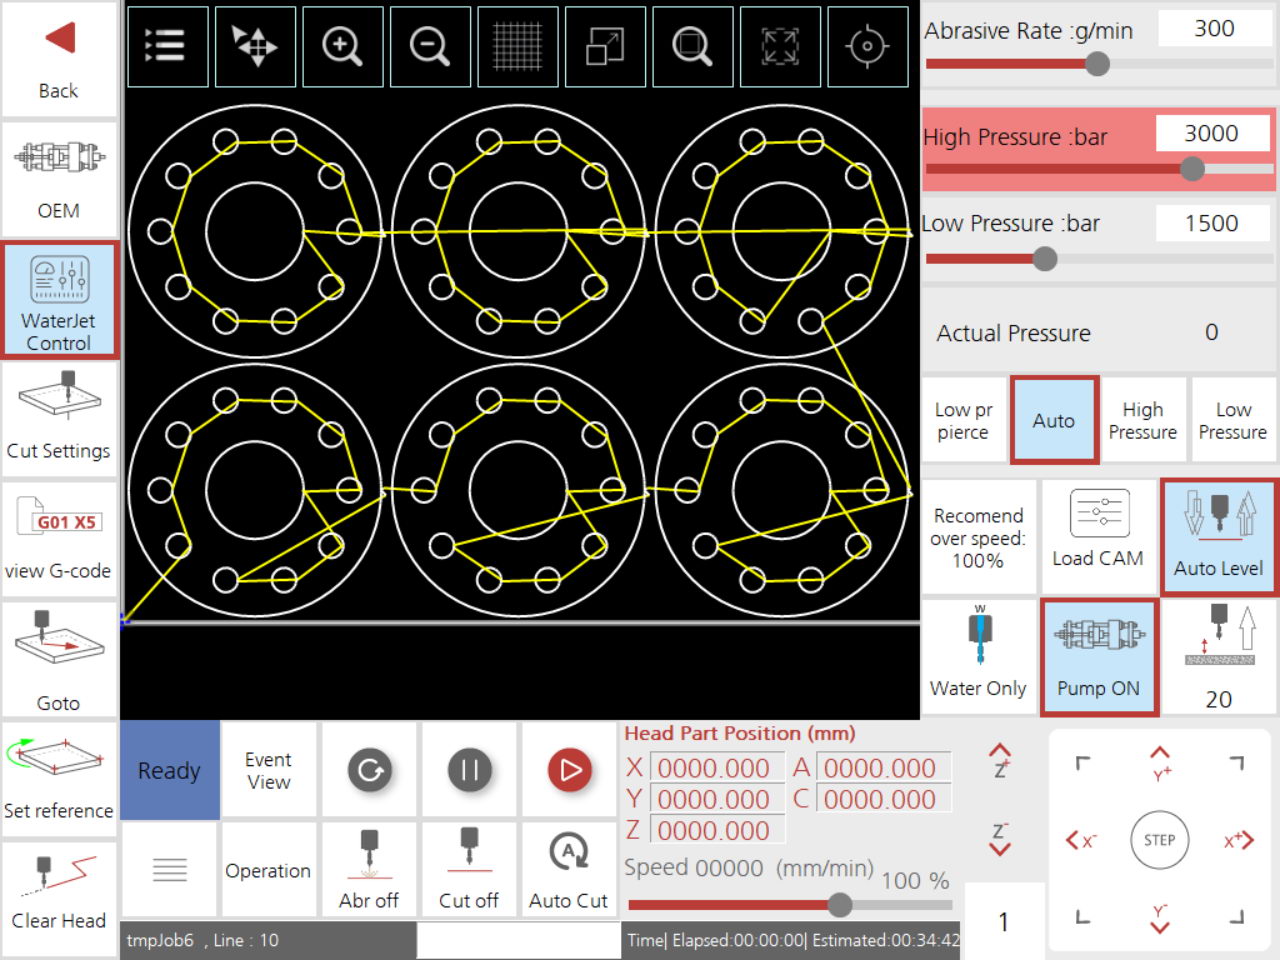Toggle Pump ON
This screenshot has height=960, width=1280.
(1099, 655)
